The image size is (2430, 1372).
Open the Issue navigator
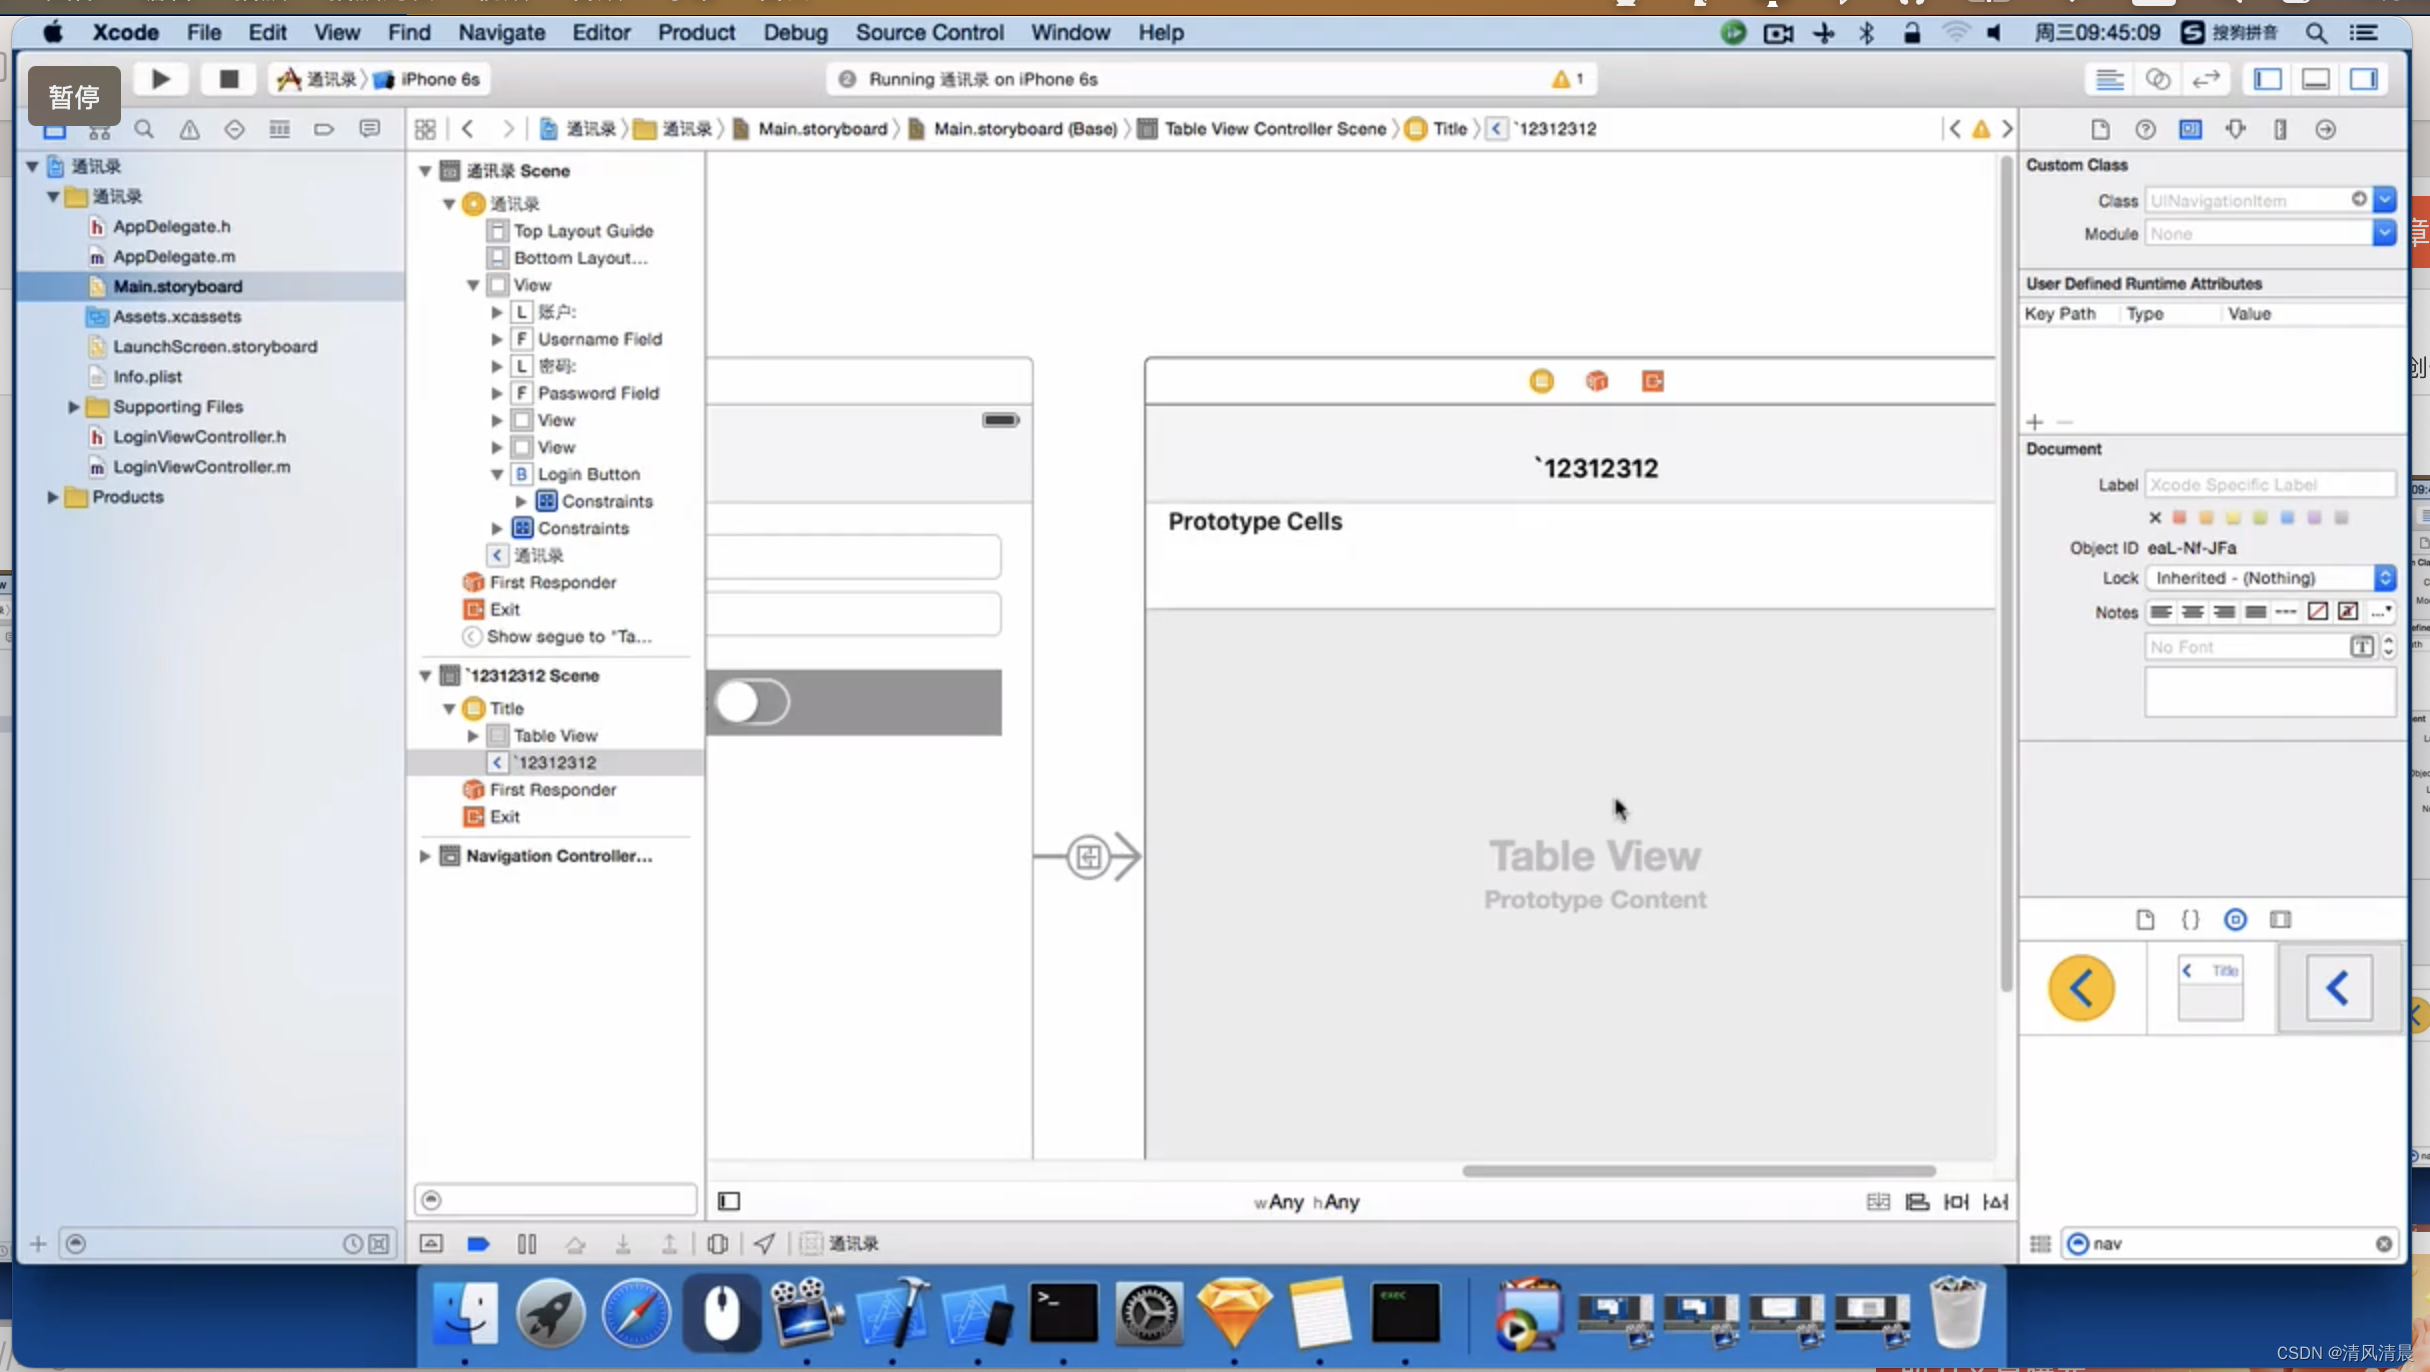[189, 130]
